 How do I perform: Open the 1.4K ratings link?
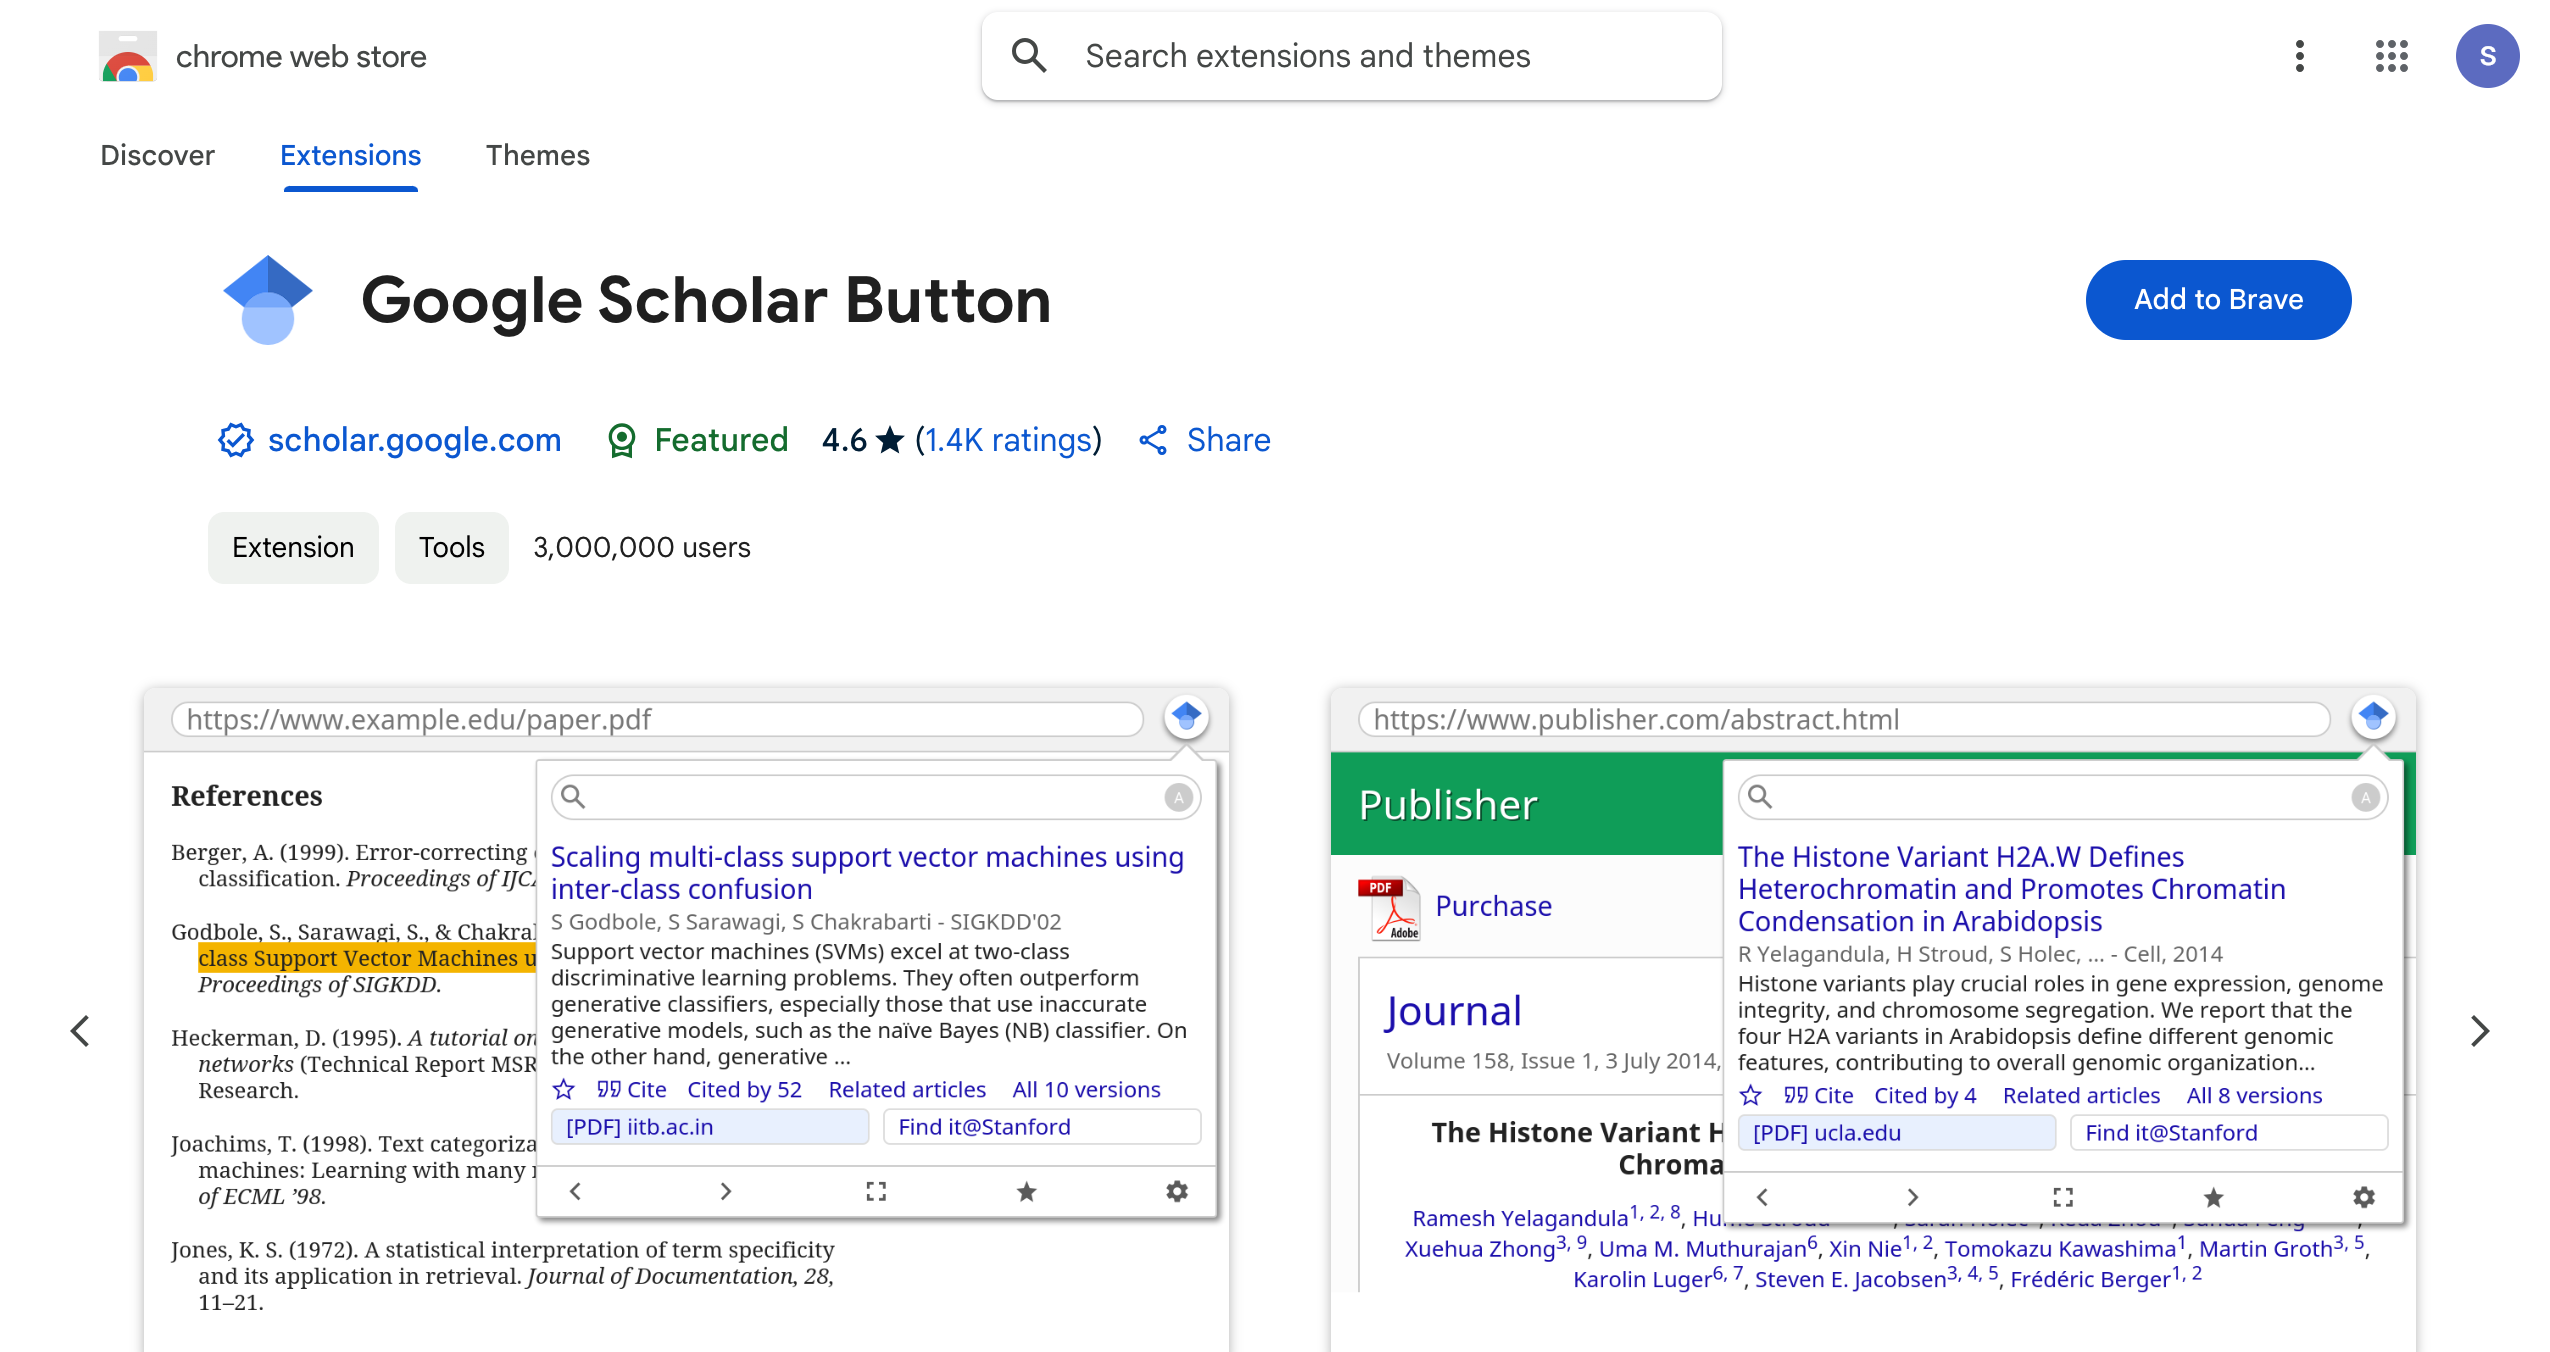[1008, 440]
